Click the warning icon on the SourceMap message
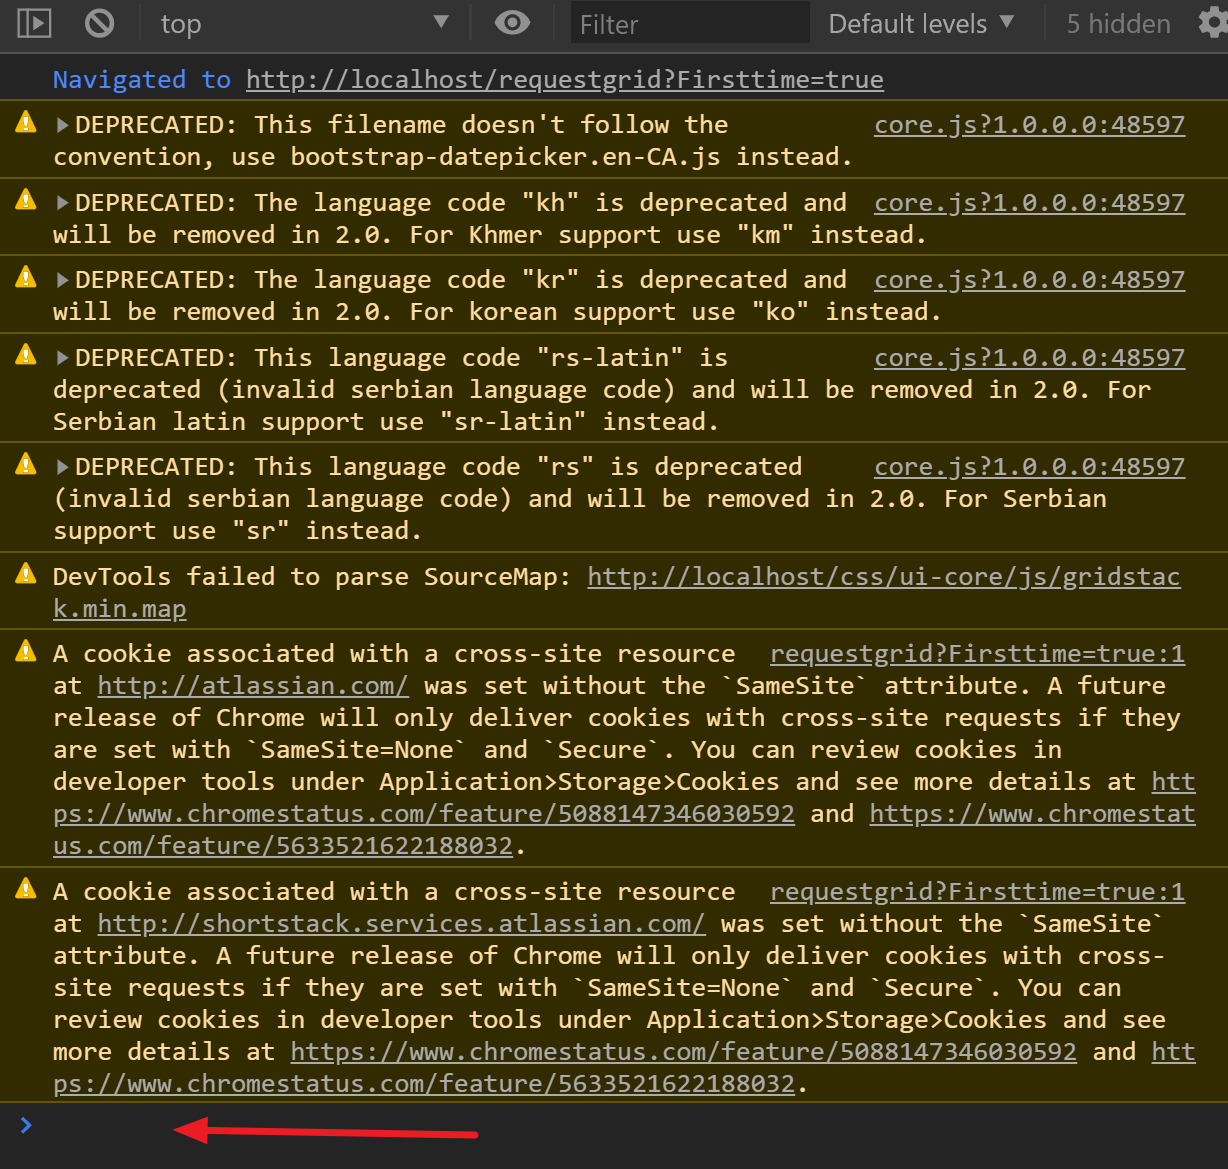 [x=26, y=574]
